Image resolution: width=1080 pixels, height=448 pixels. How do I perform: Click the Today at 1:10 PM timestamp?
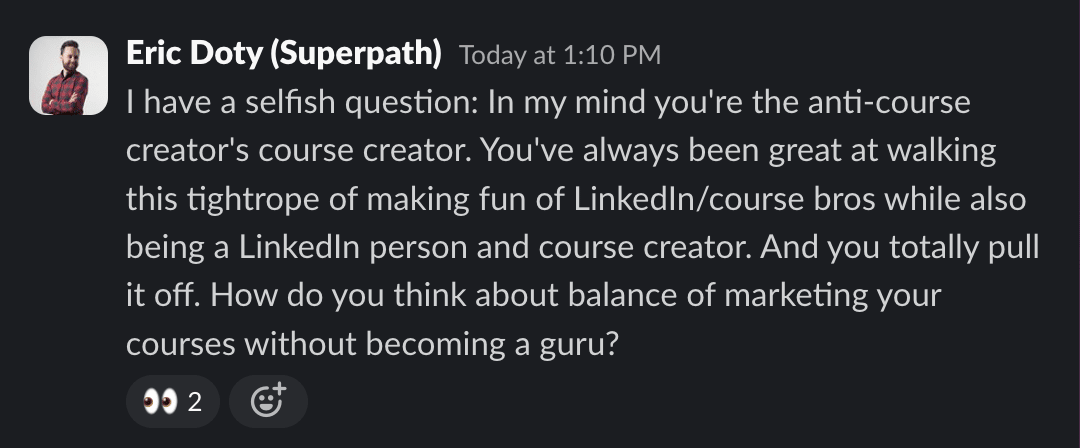point(560,55)
